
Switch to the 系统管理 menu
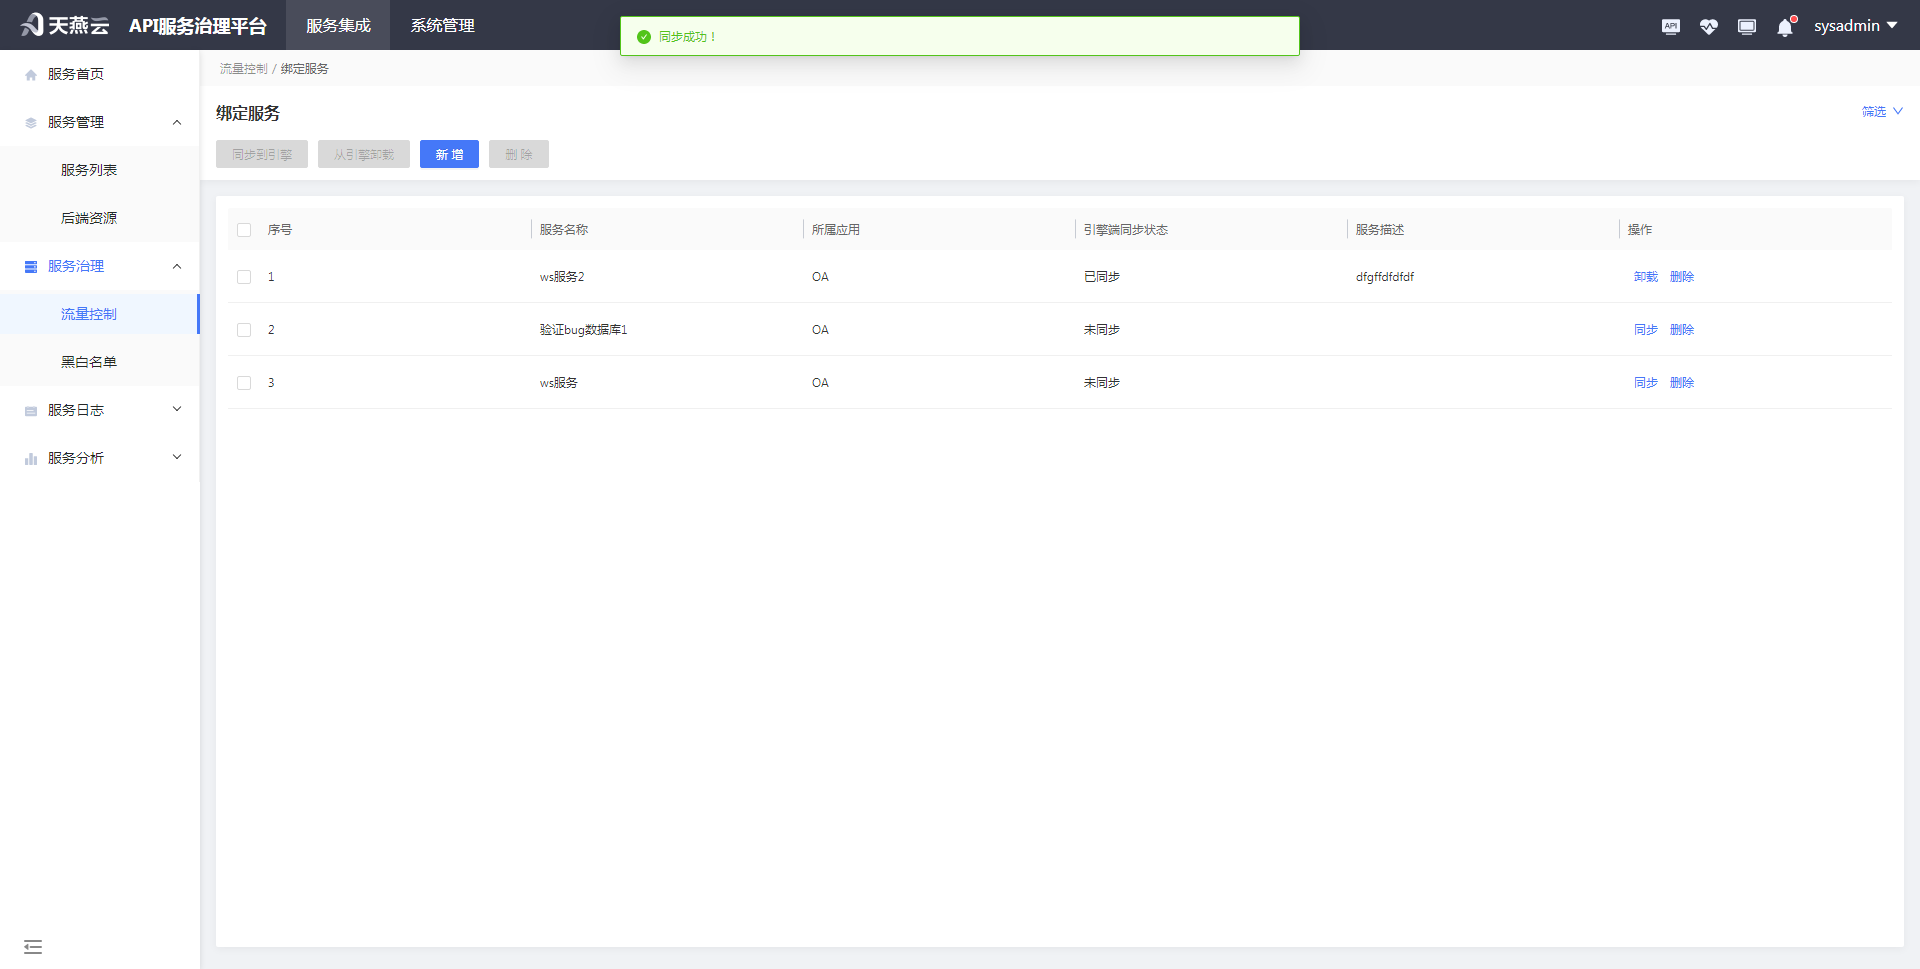click(x=441, y=25)
